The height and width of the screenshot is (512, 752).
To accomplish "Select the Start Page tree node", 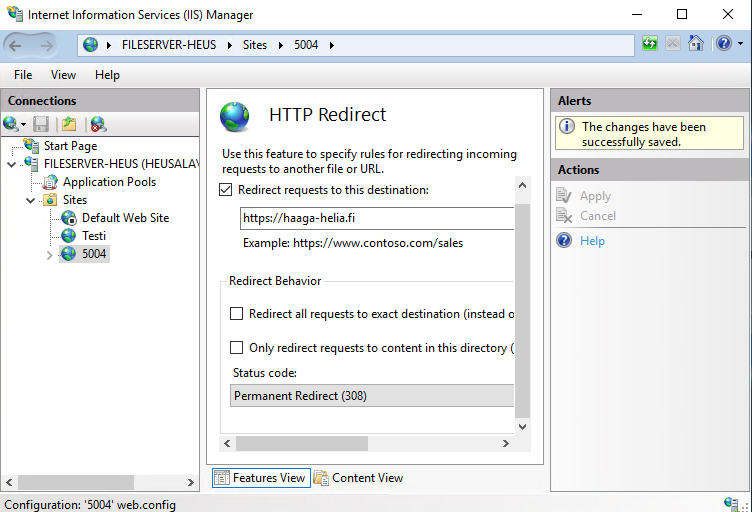I will point(70,146).
